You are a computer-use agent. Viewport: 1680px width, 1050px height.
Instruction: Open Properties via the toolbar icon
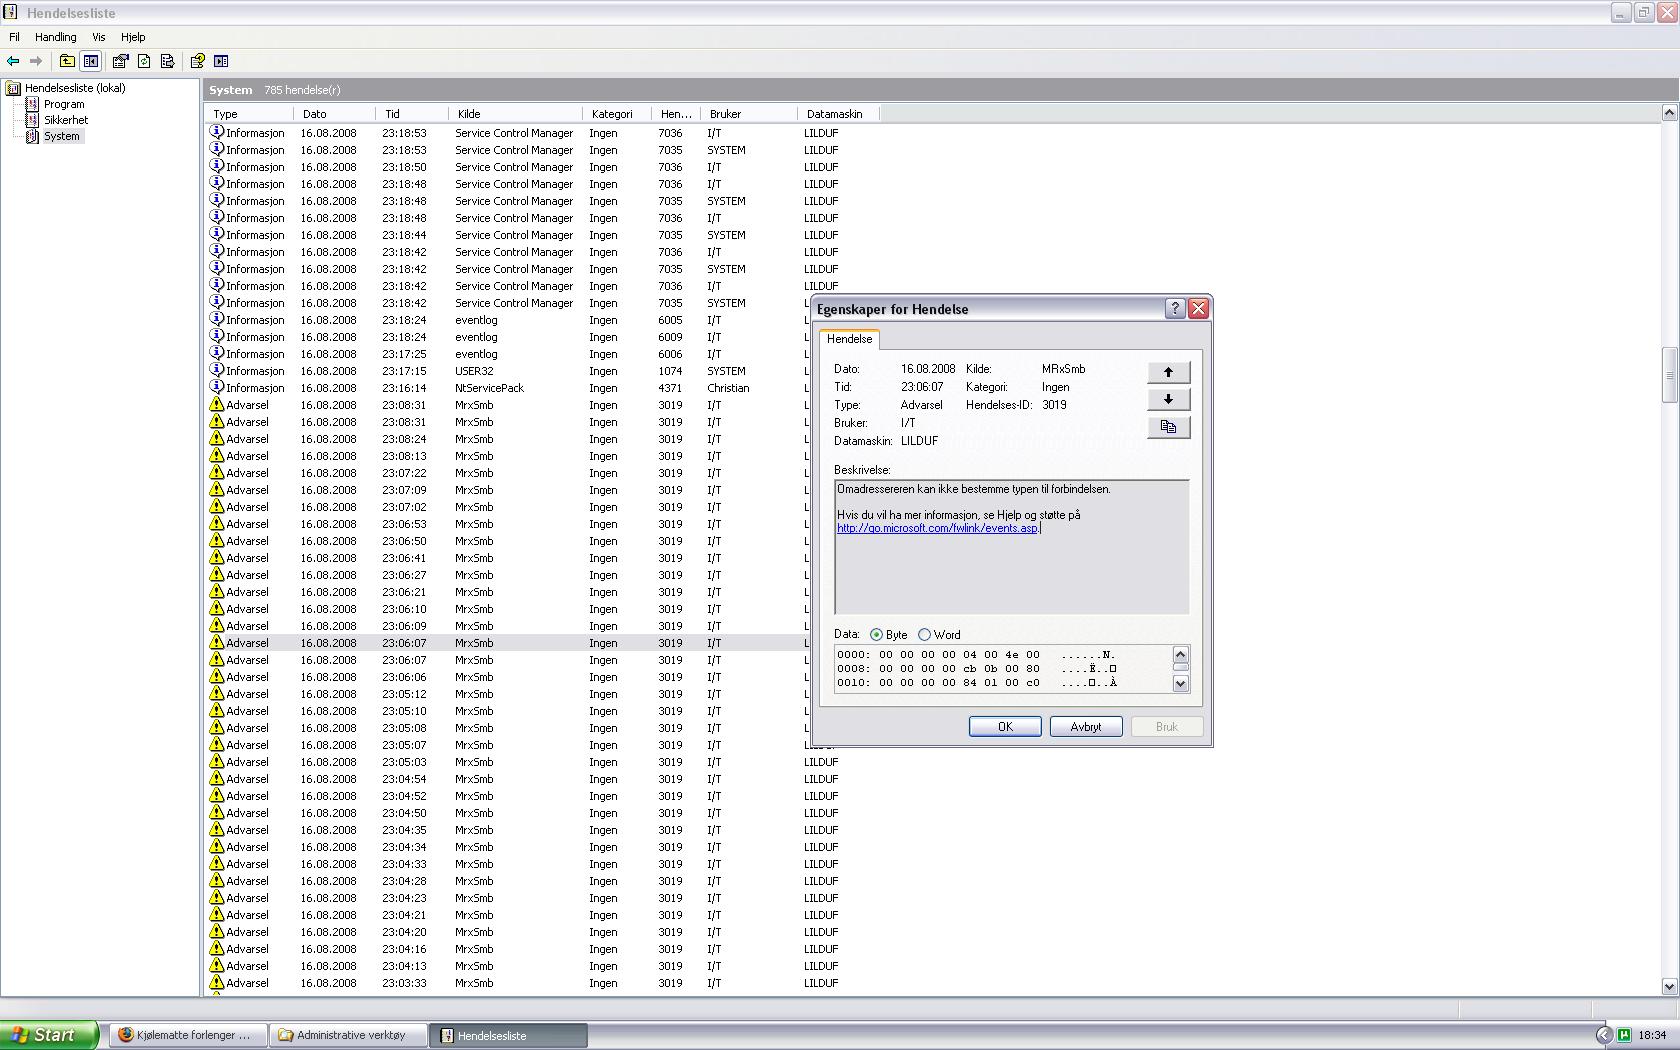click(121, 61)
